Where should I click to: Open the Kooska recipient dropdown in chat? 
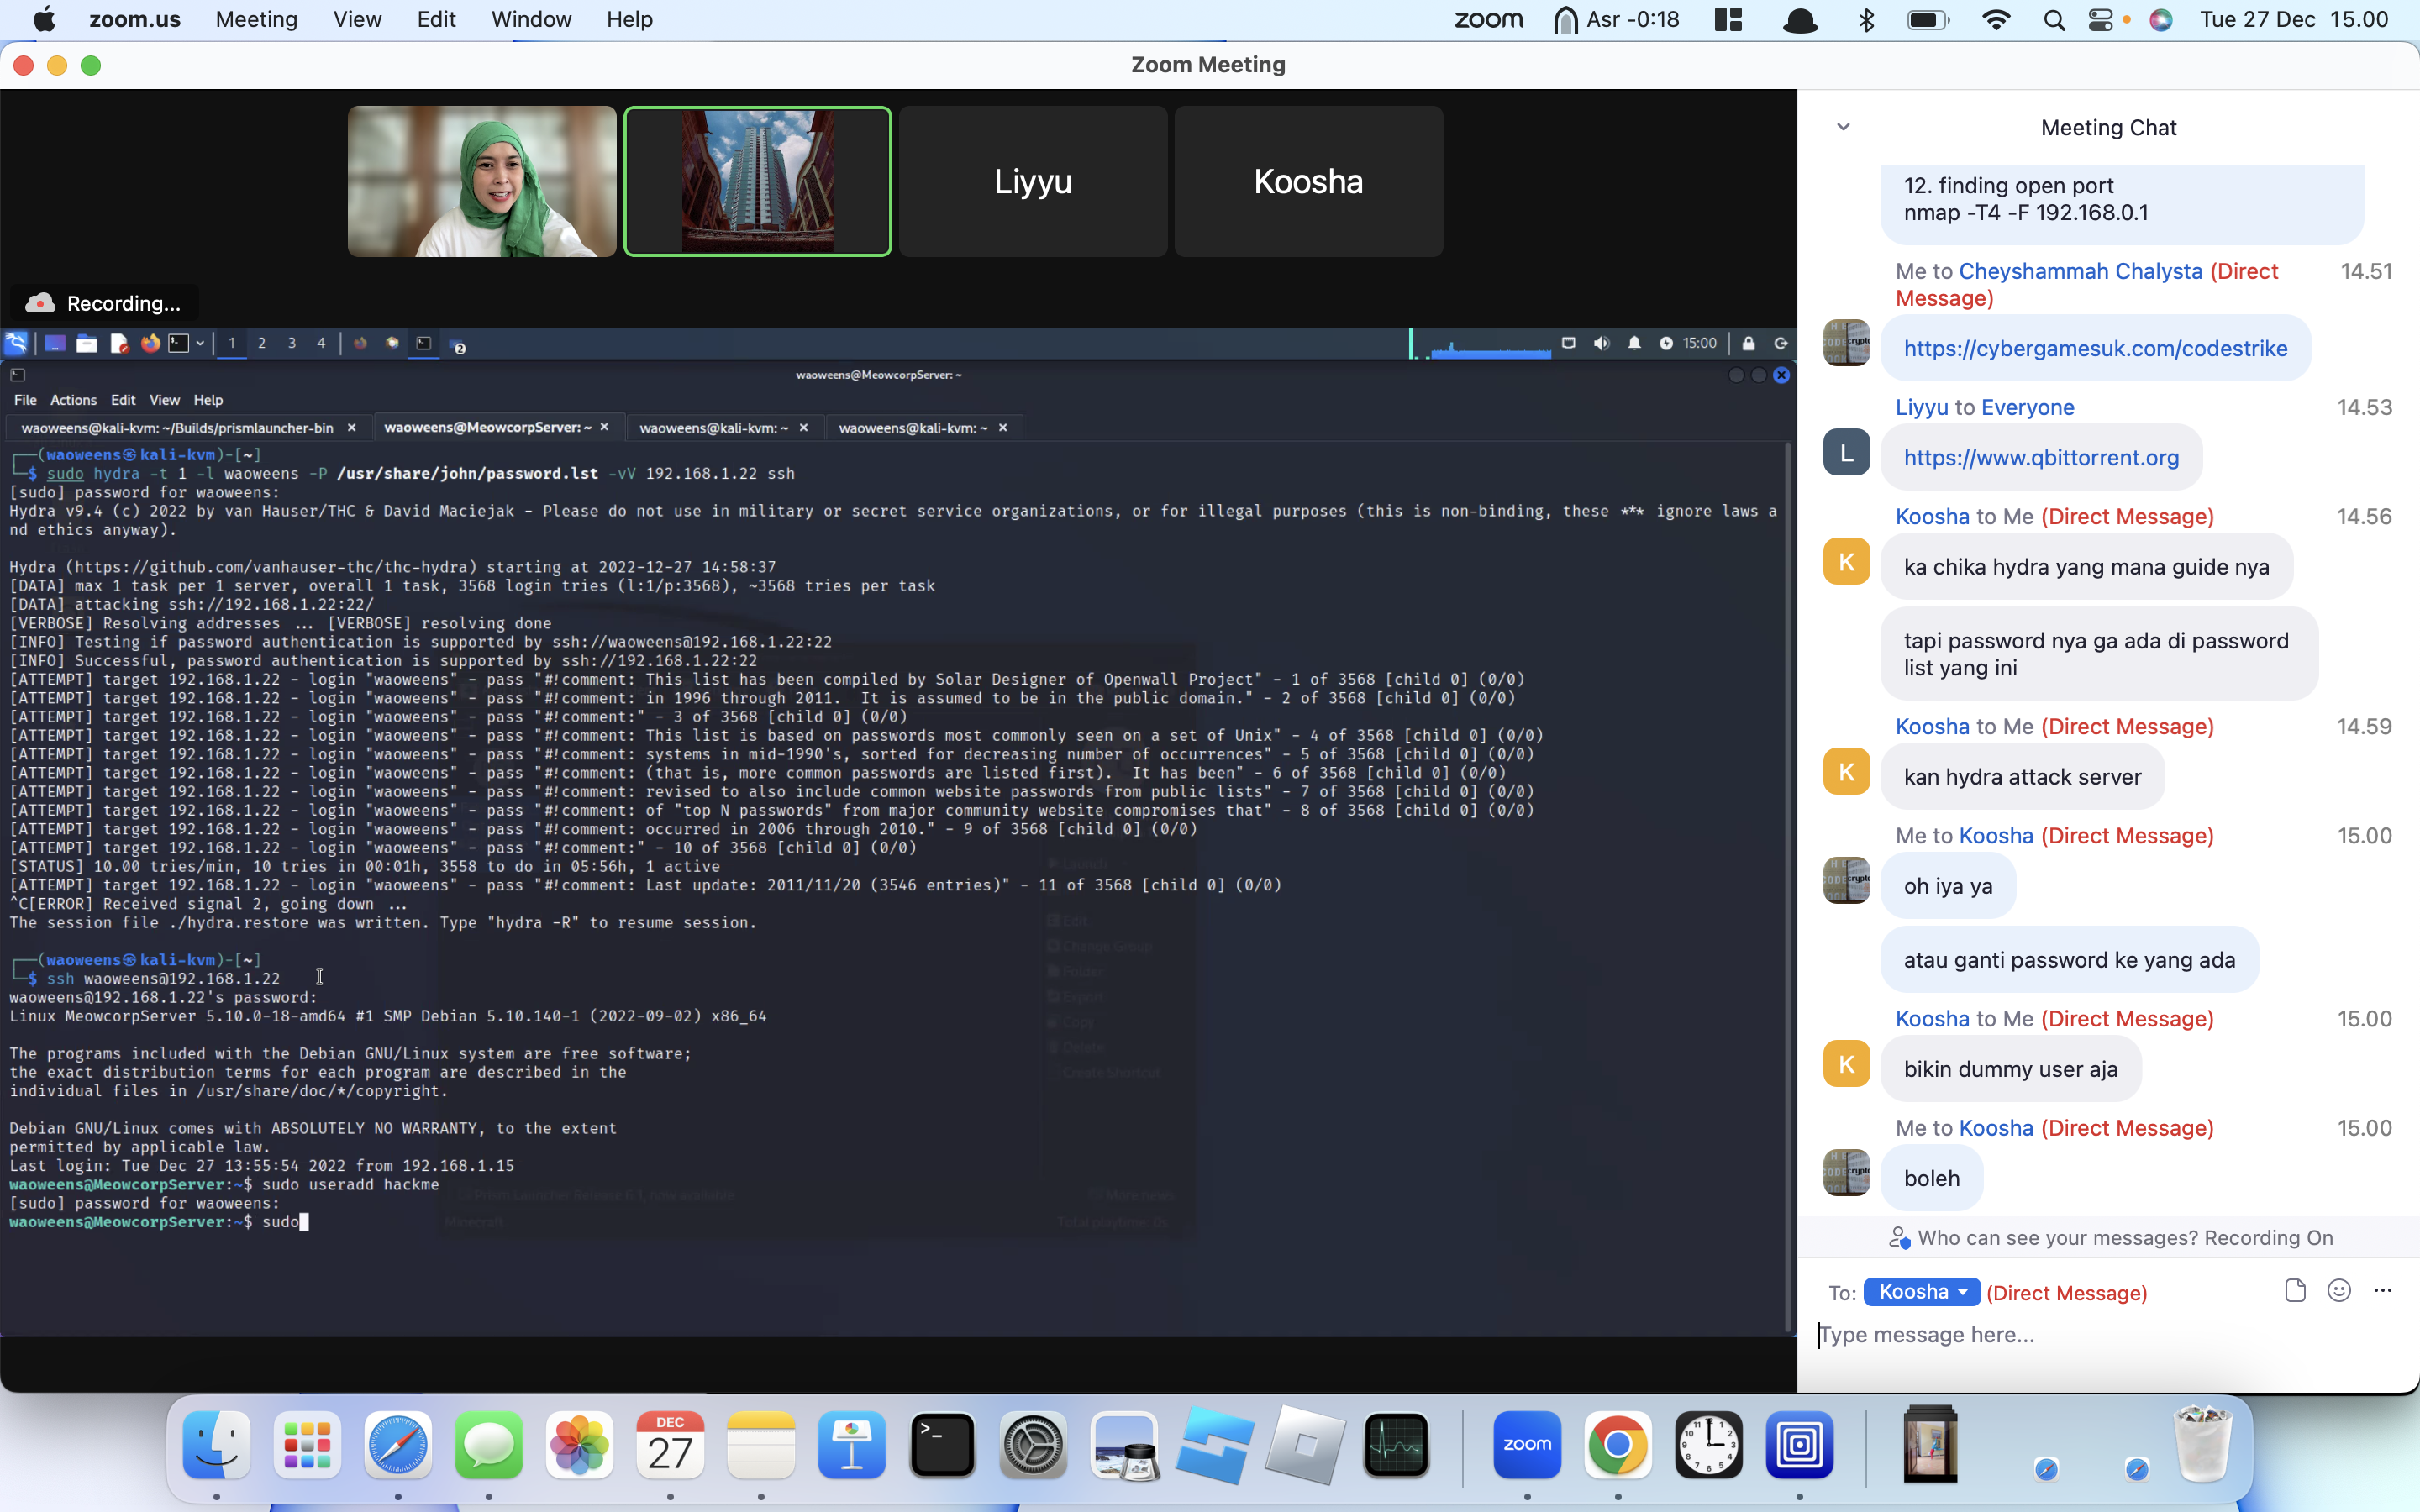1921,1292
